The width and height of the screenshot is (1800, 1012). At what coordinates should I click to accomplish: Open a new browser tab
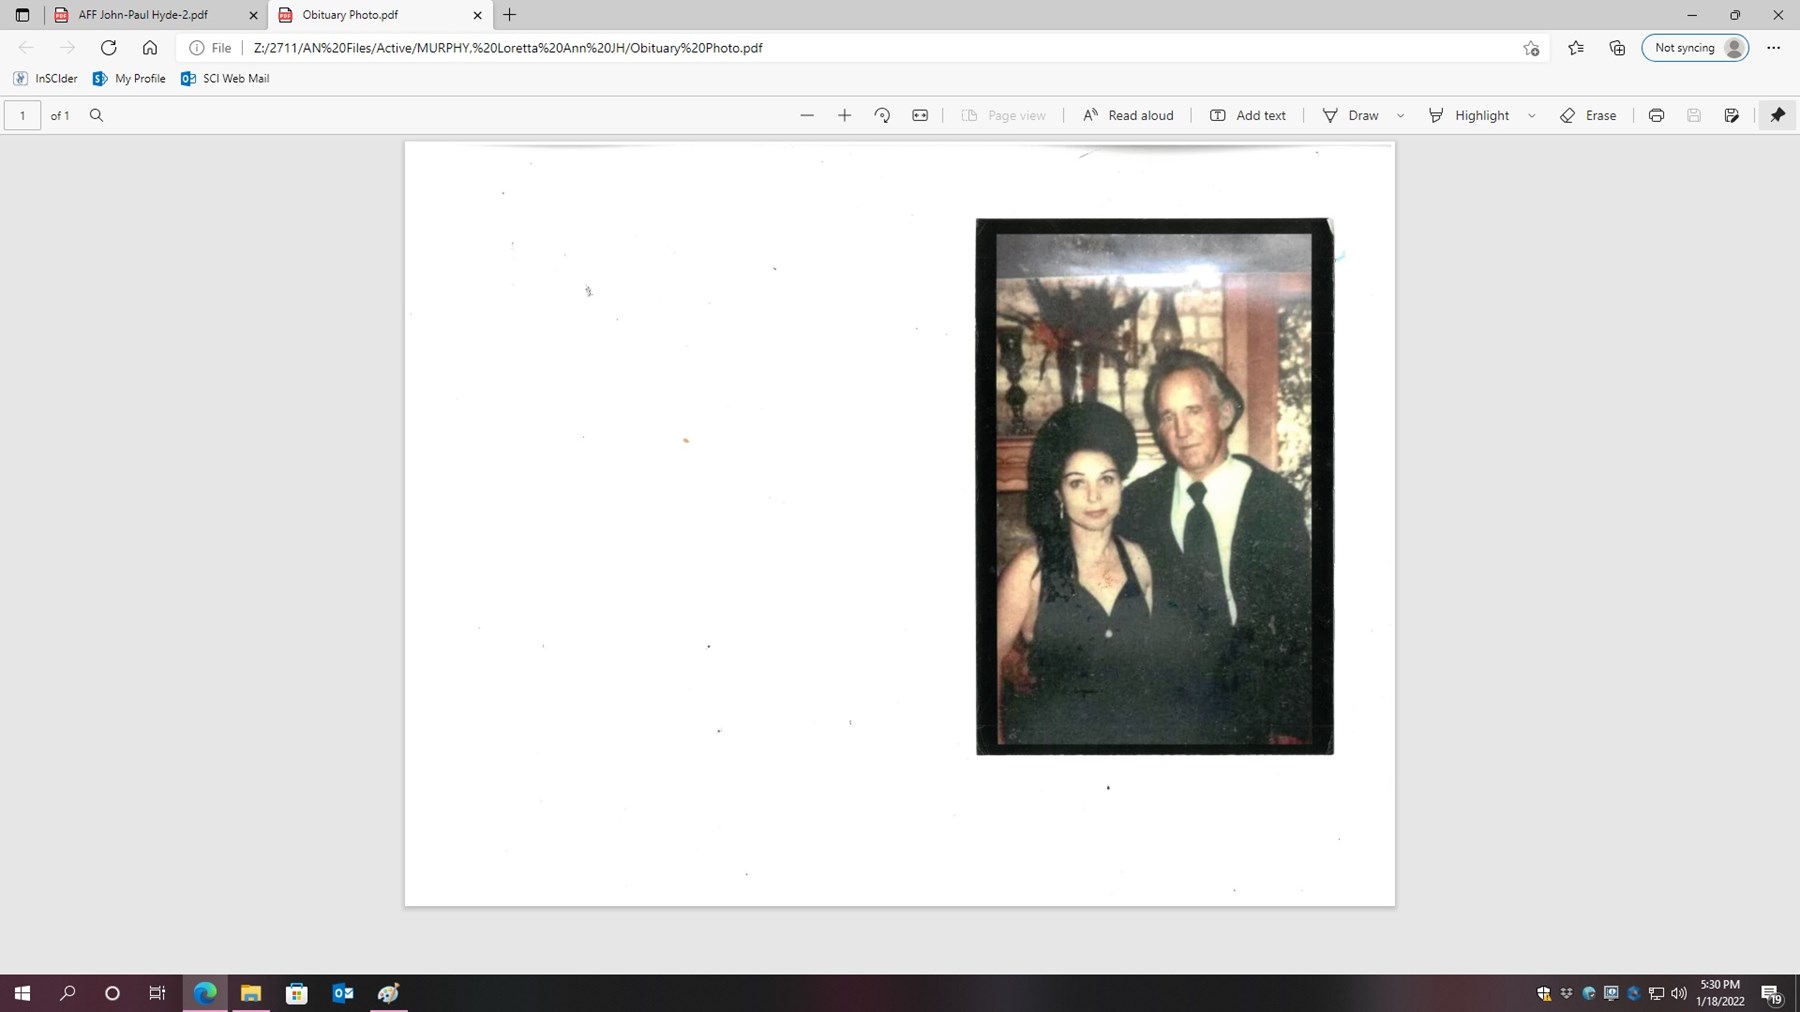(x=510, y=15)
